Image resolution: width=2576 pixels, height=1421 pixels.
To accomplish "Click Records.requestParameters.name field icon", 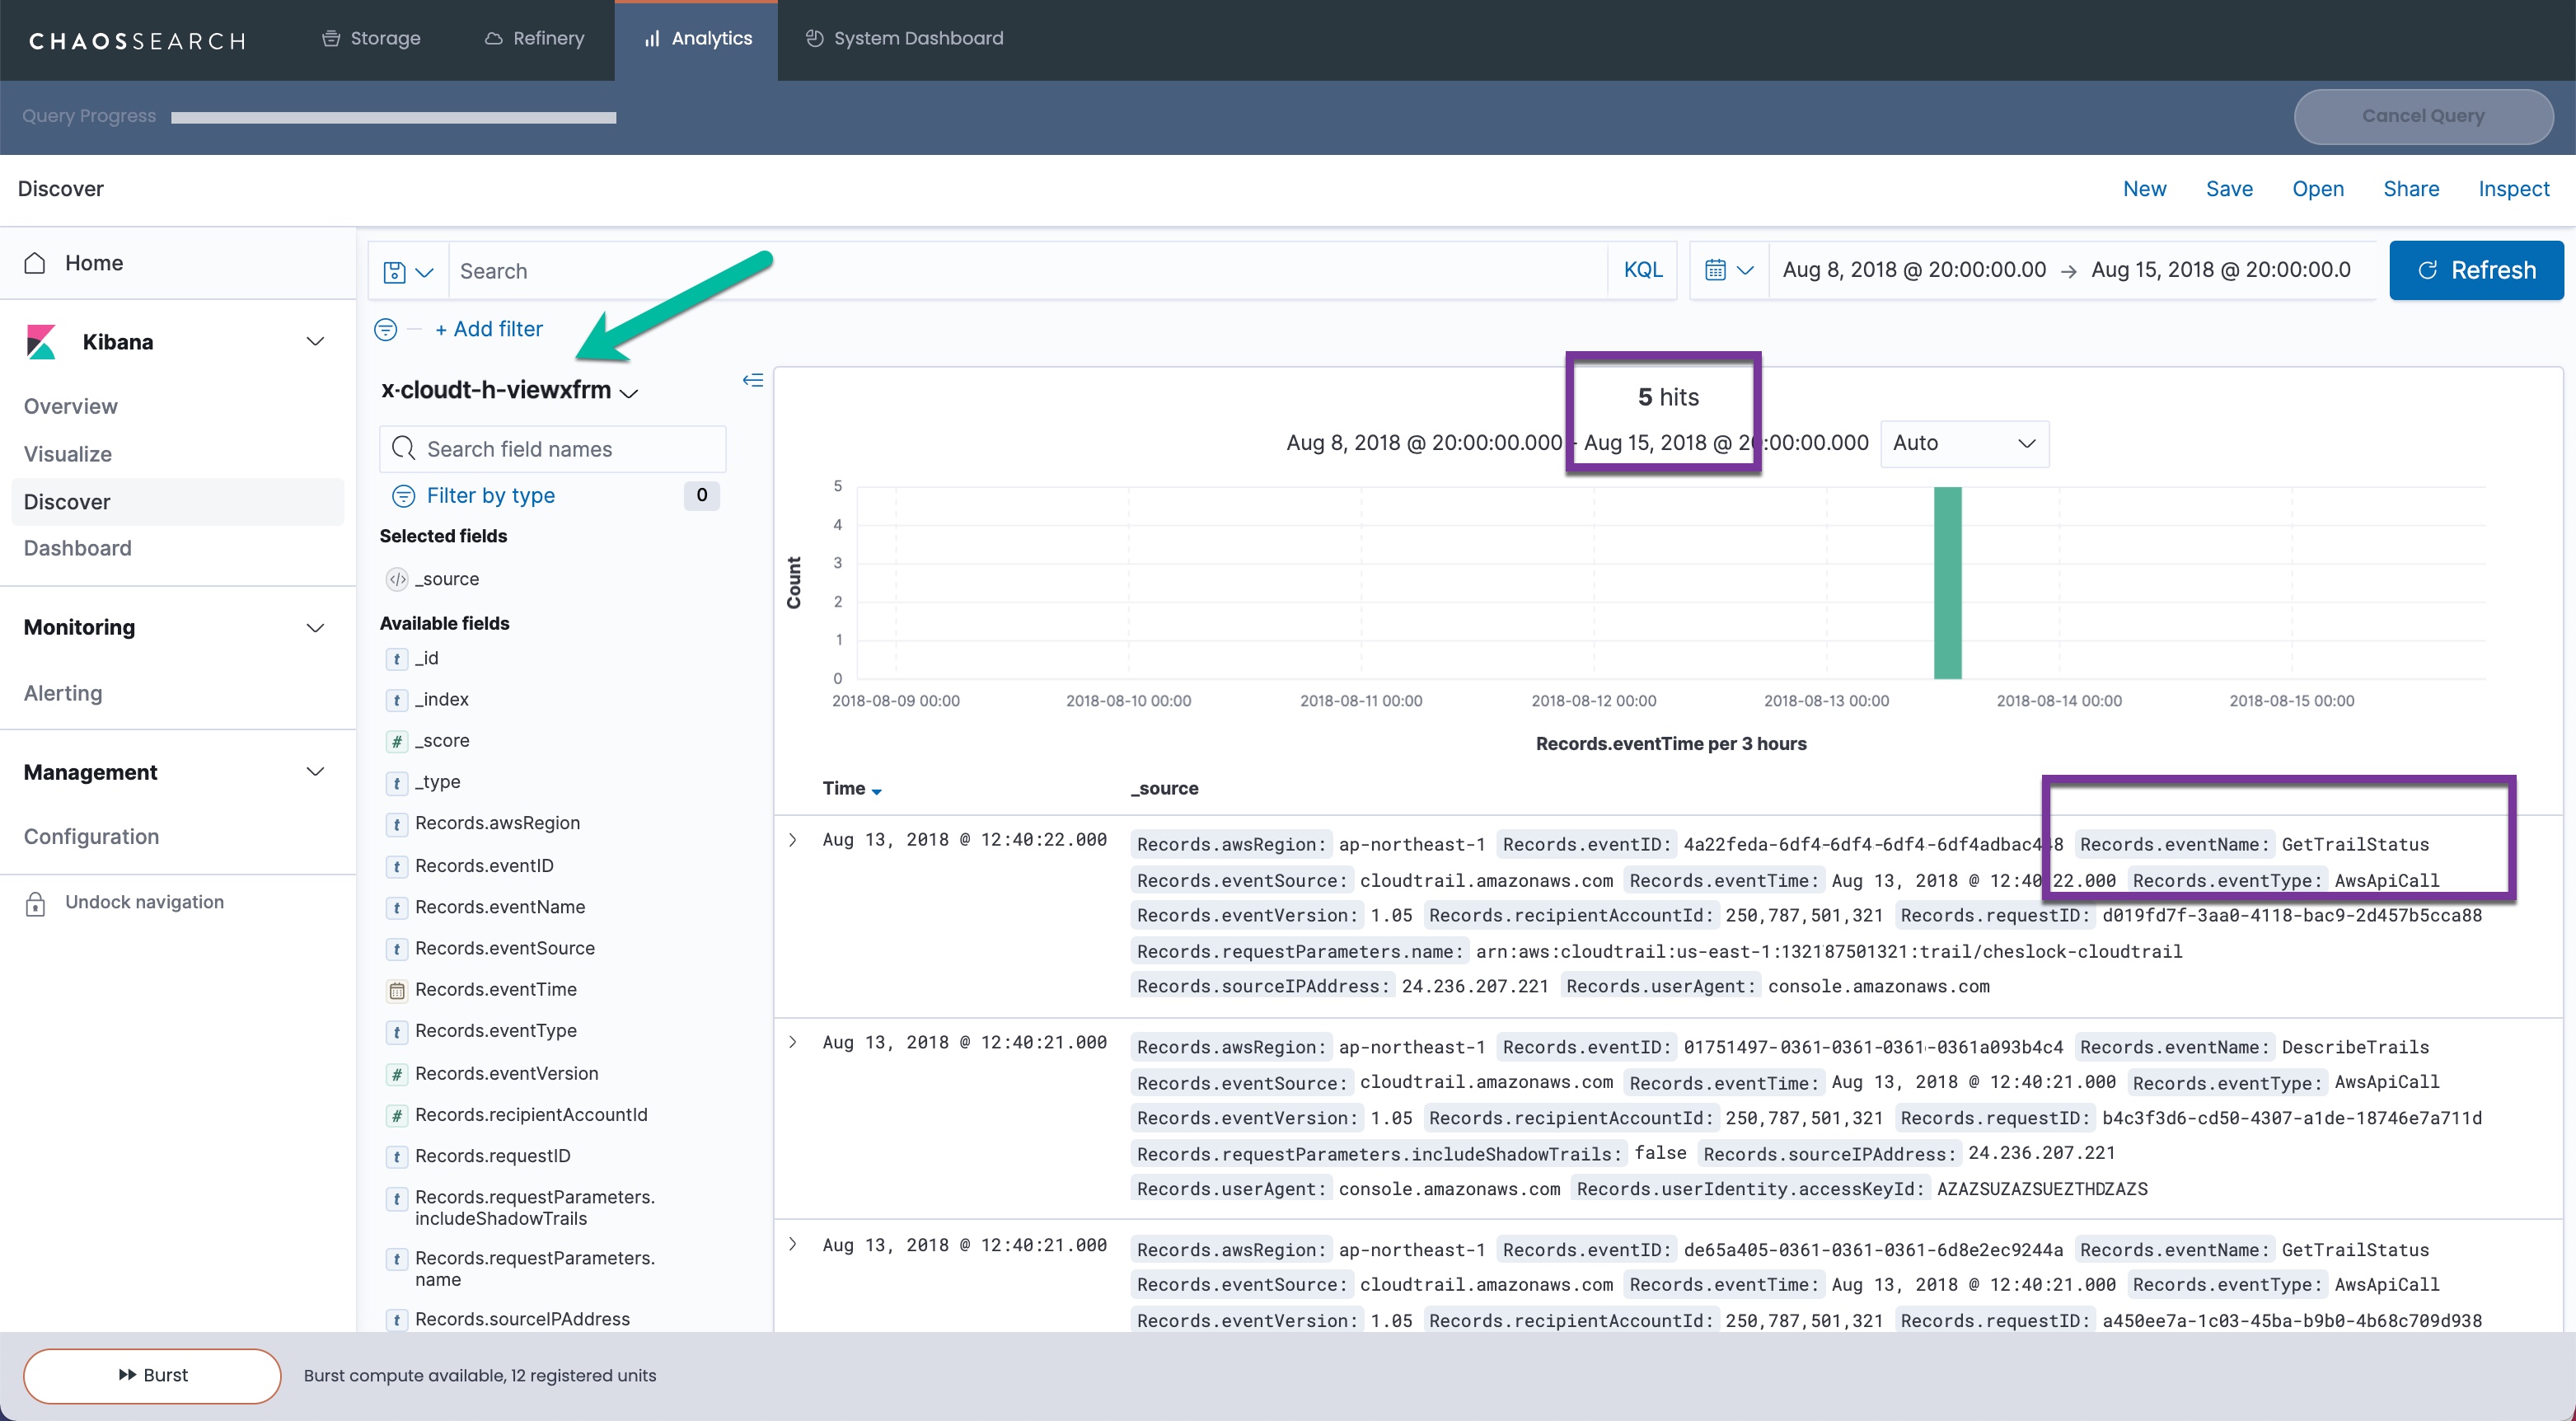I will click(x=397, y=1259).
